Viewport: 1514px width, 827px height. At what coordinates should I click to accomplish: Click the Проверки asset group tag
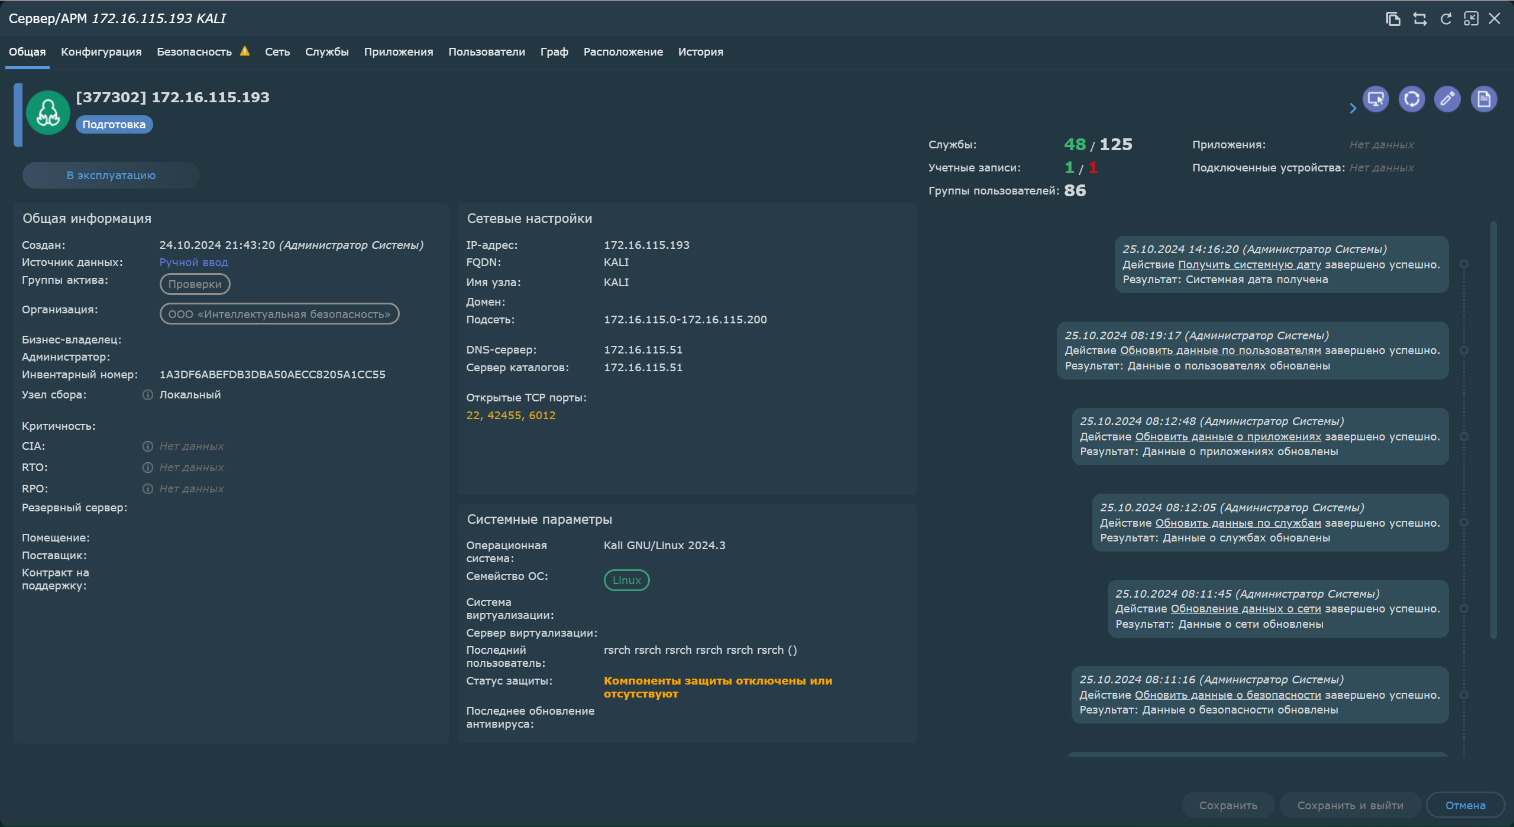tap(195, 284)
